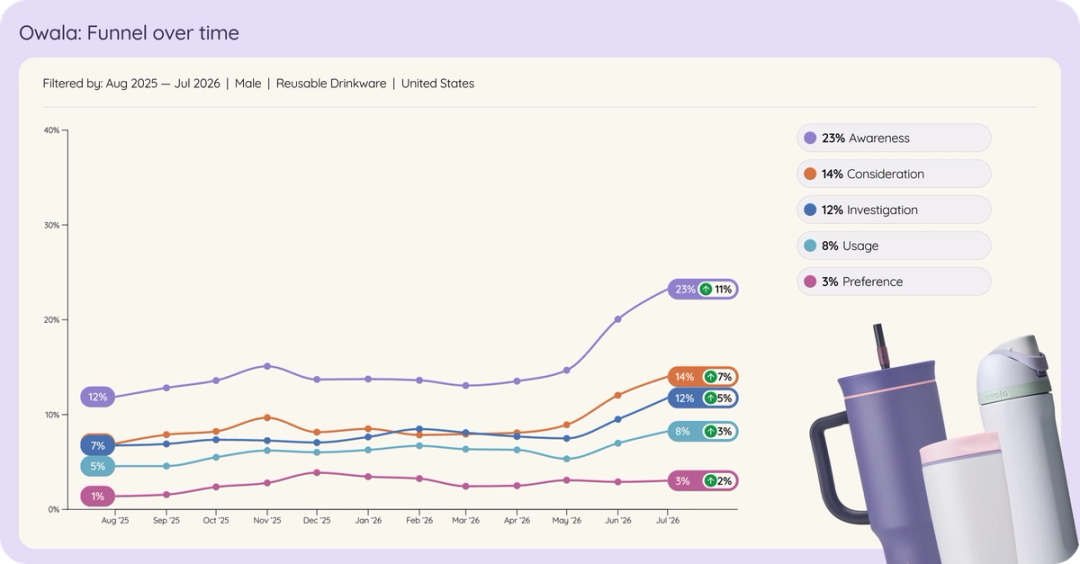Click the Aug 2025 — Jul 2026 date filter
The width and height of the screenshot is (1080, 564).
coord(163,83)
